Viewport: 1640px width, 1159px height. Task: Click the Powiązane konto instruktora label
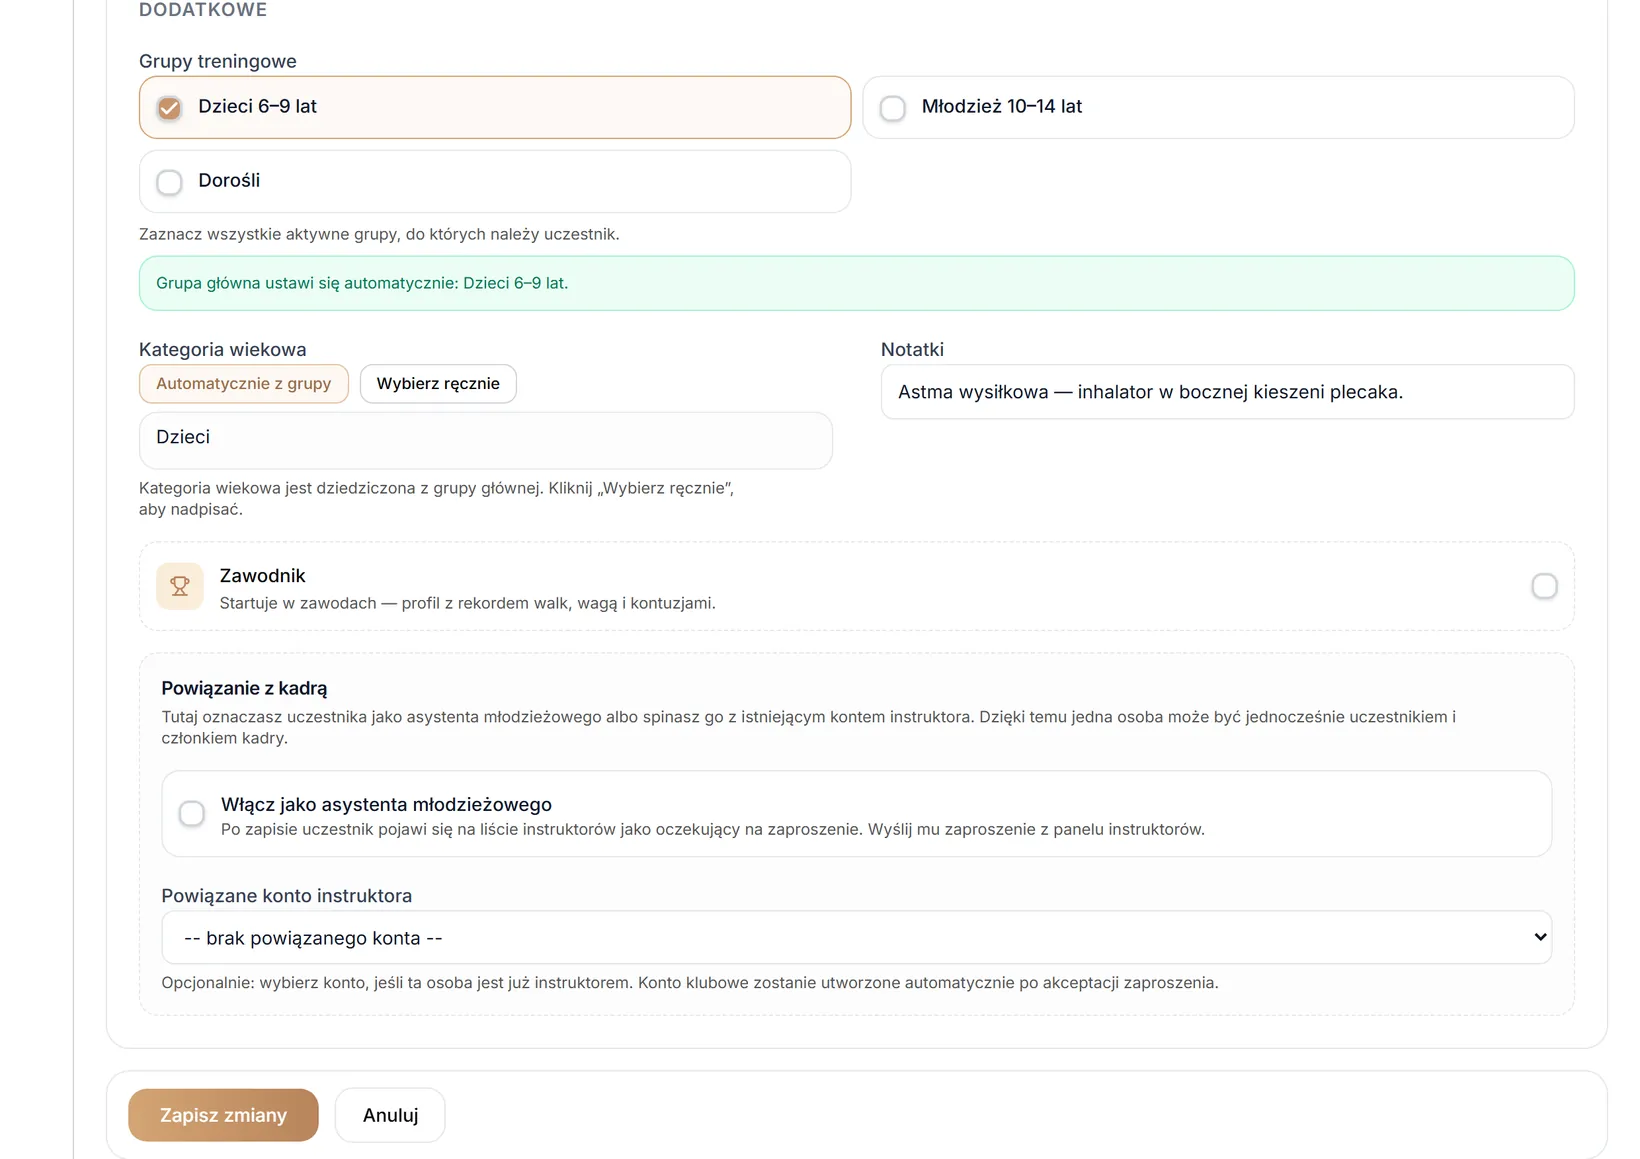pos(287,896)
